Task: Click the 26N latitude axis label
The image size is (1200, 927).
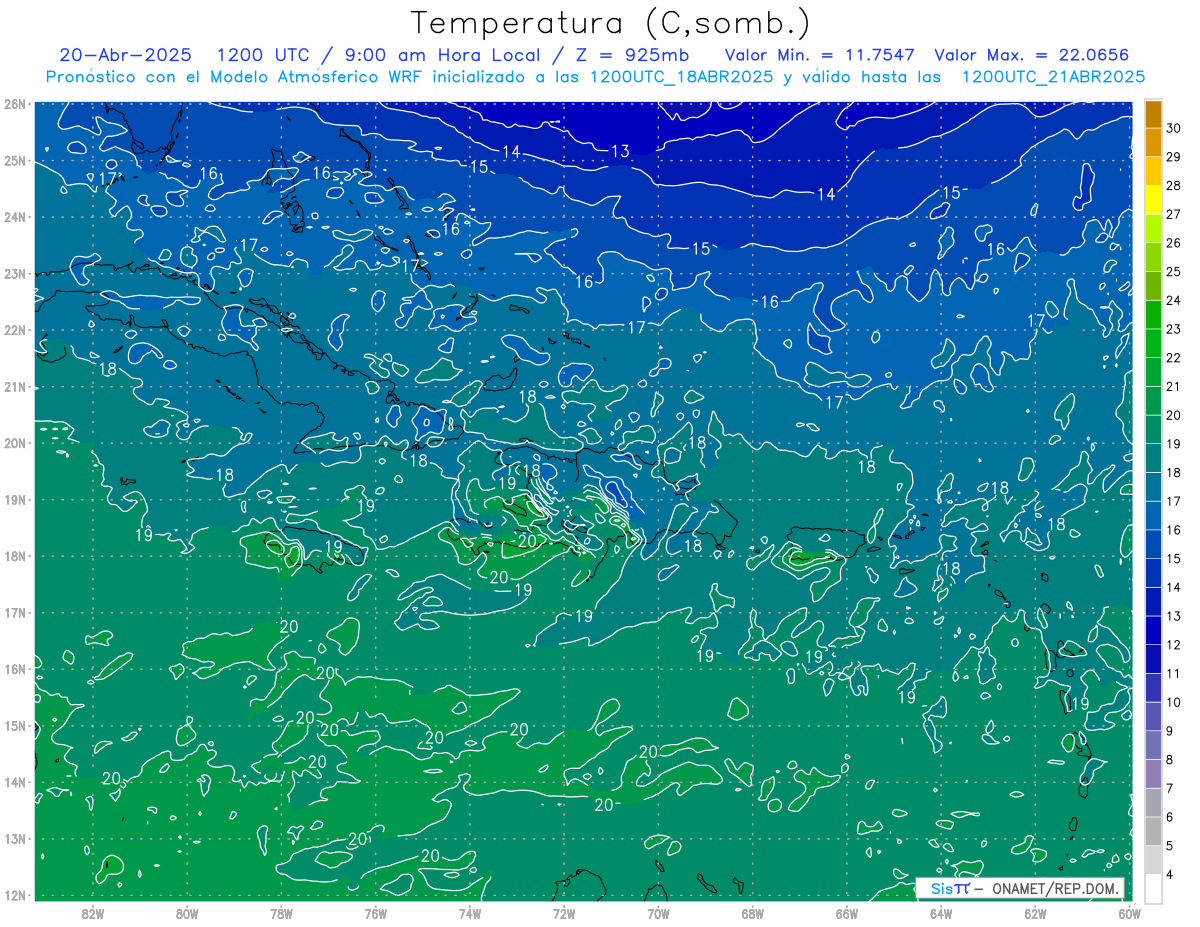Action: coord(15,104)
